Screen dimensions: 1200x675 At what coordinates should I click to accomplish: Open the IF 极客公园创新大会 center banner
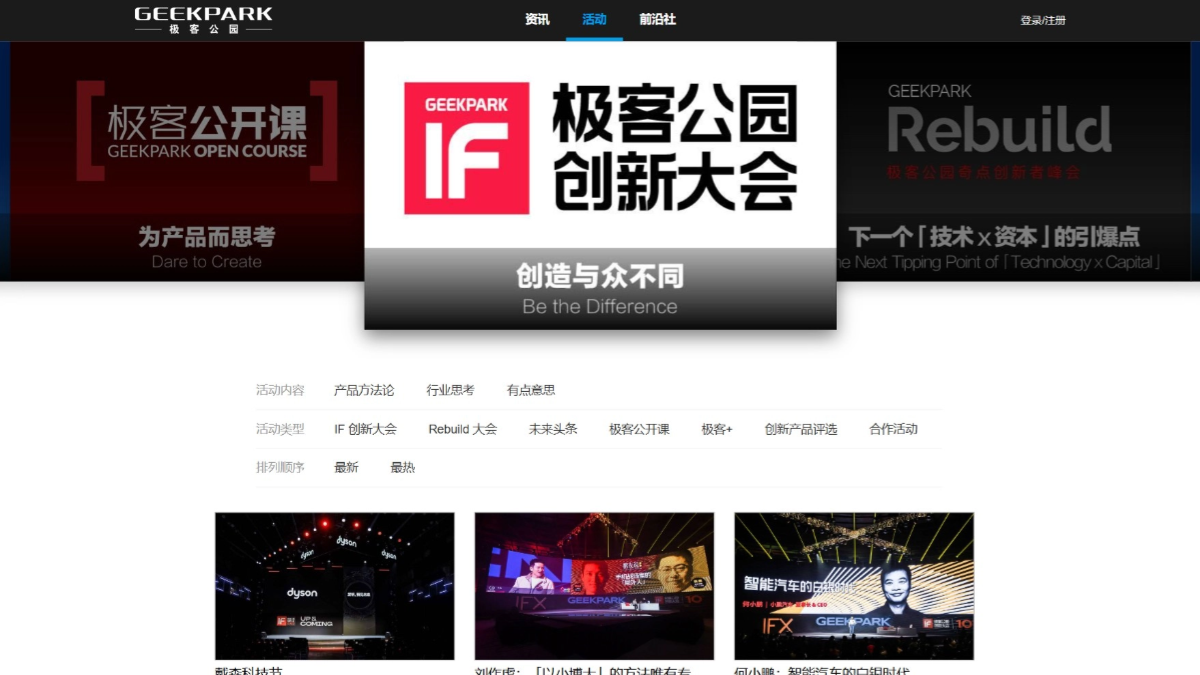600,185
